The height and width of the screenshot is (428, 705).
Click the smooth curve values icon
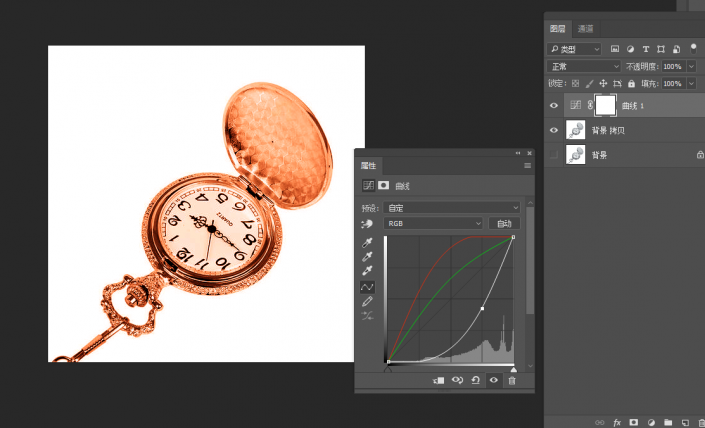[367, 316]
